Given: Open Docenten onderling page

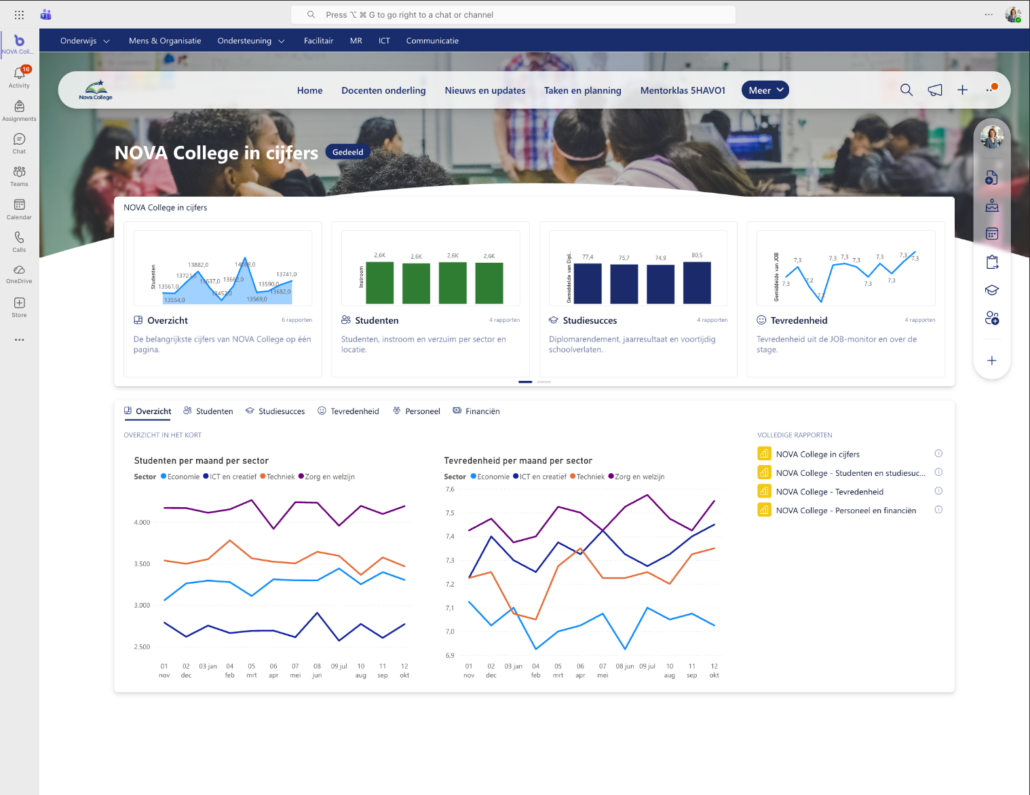Looking at the screenshot, I should pos(384,91).
